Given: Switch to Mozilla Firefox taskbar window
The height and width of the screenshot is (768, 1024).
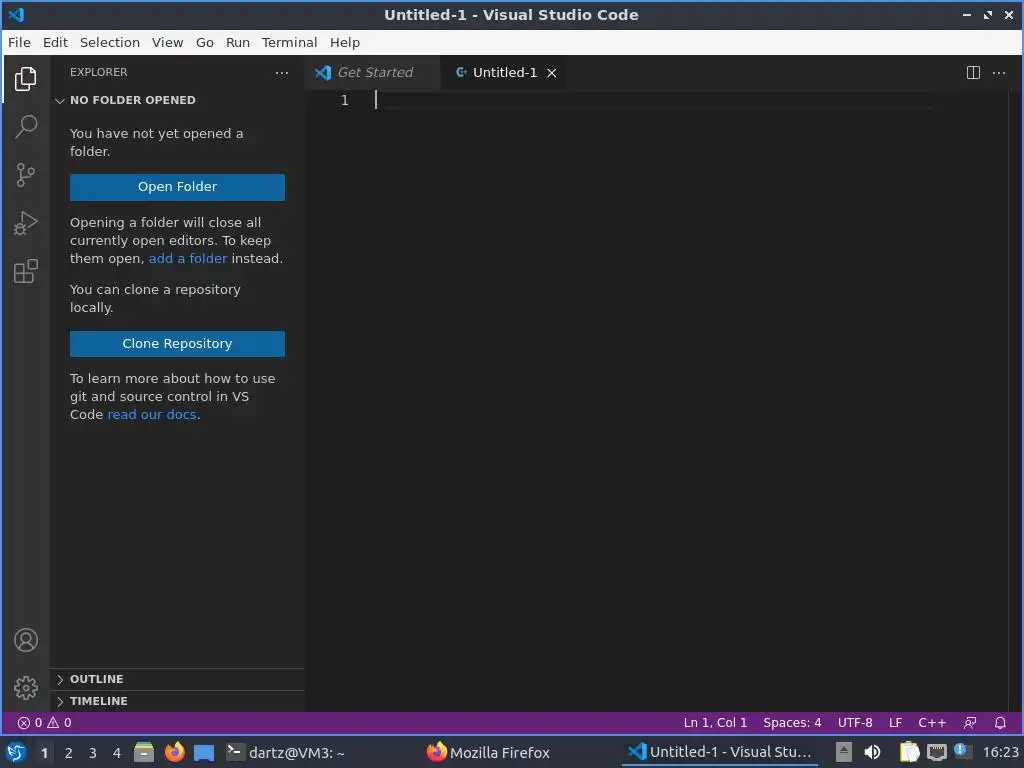Looking at the screenshot, I should point(488,752).
